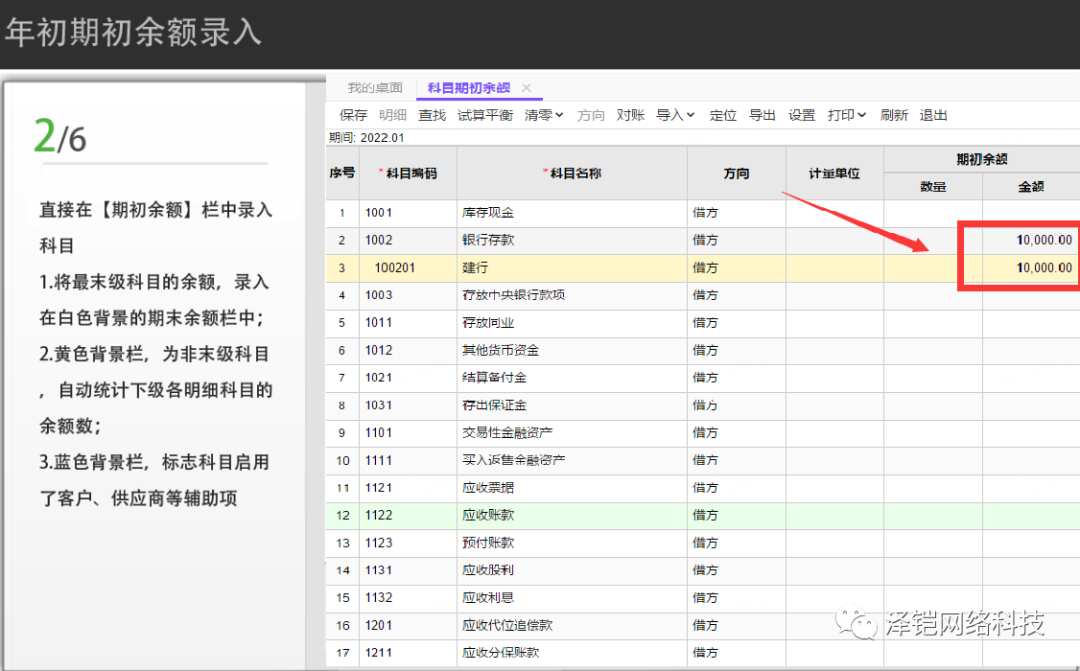Open the 清零 dropdown menu

[x=544, y=116]
